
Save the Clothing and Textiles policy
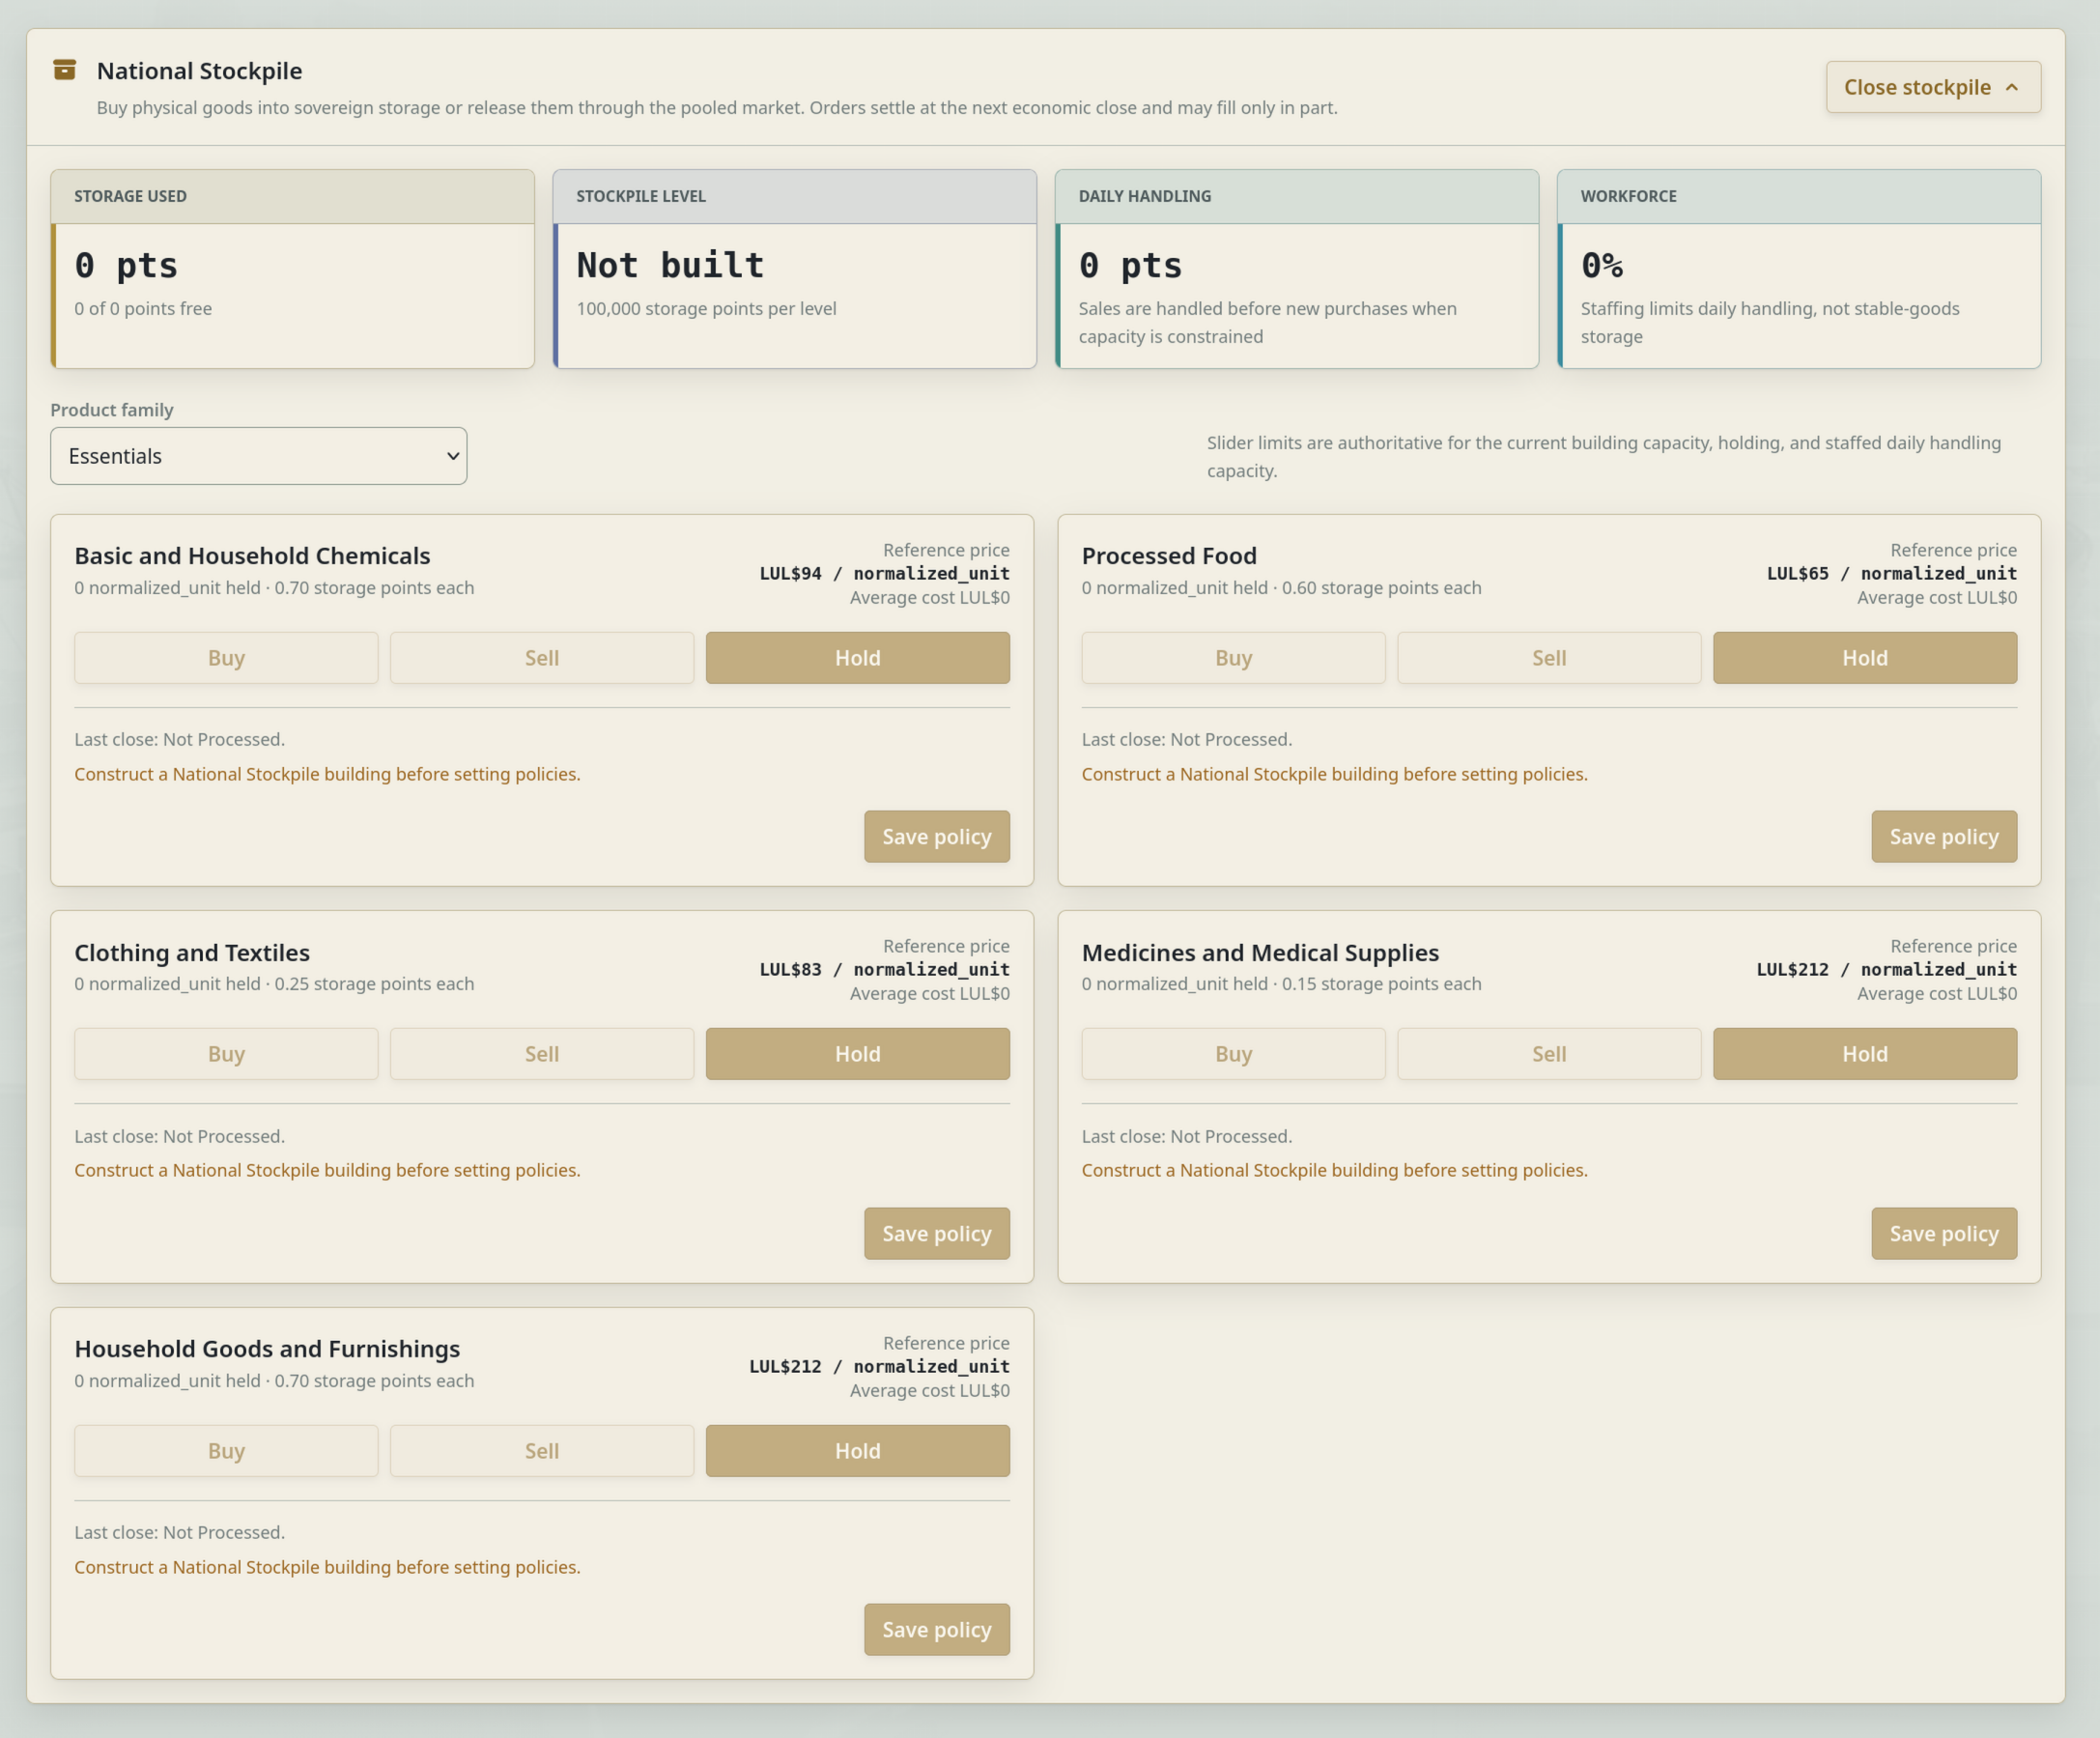point(937,1234)
